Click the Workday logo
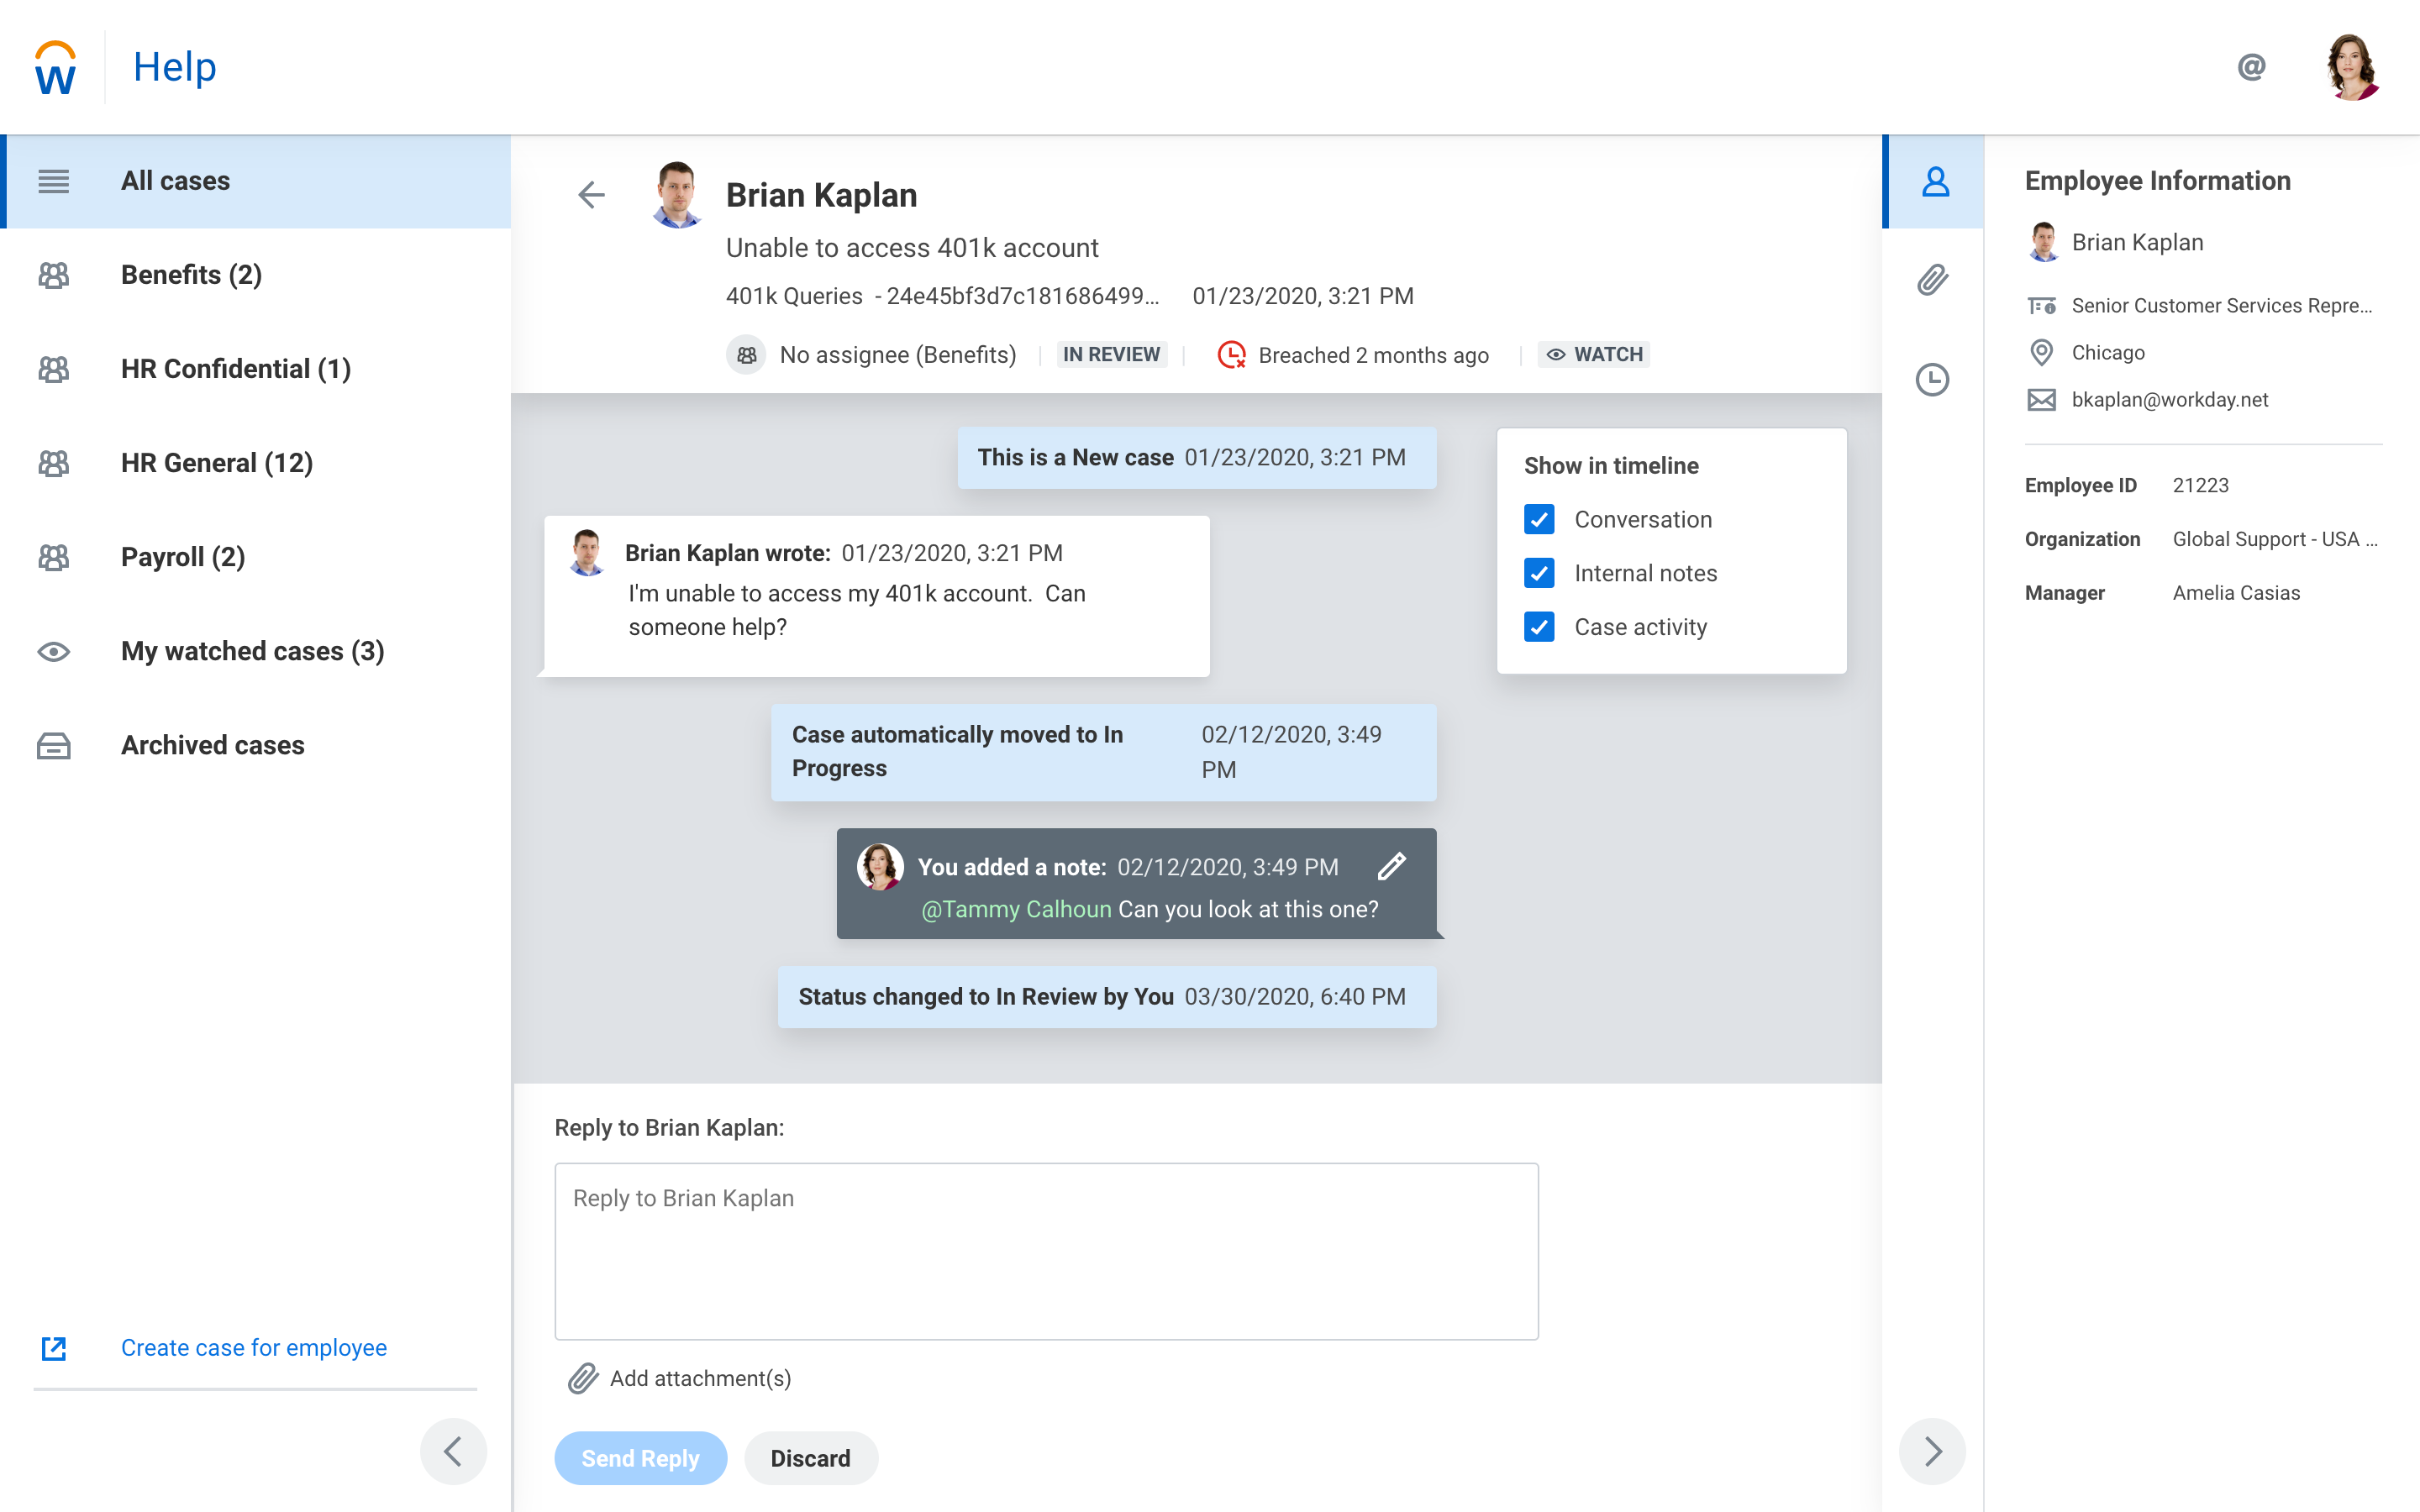Image resolution: width=2420 pixels, height=1512 pixels. [56, 66]
